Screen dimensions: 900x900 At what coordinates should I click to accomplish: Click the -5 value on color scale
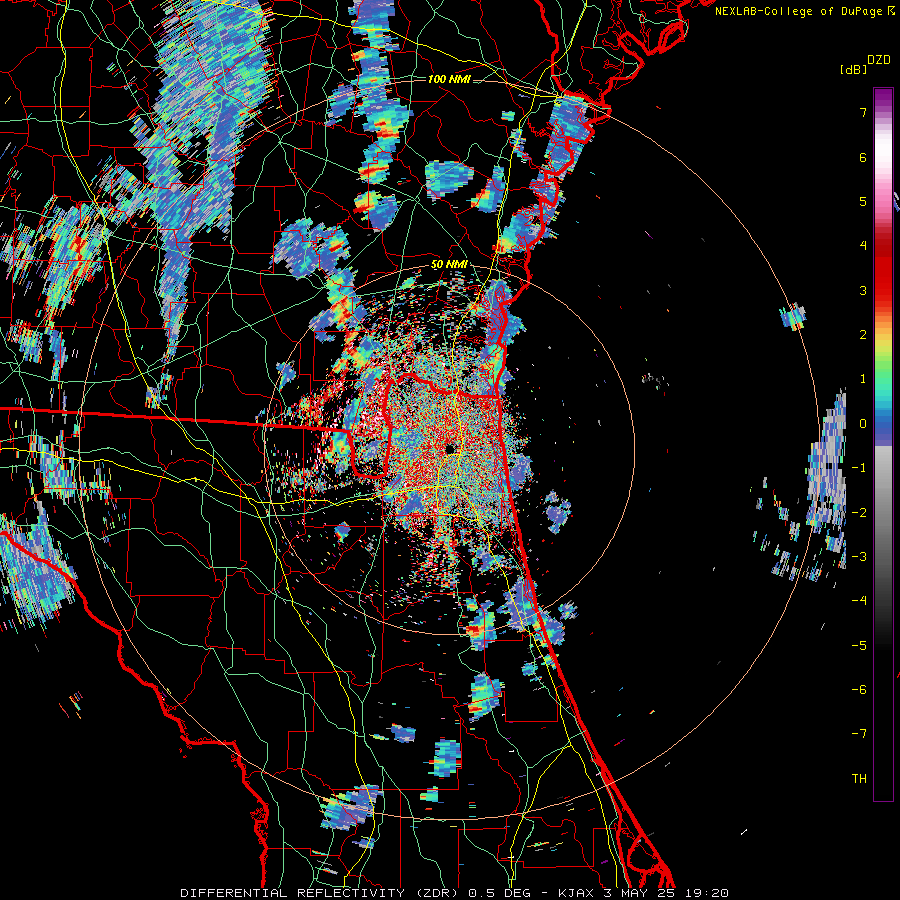pyautogui.click(x=859, y=646)
